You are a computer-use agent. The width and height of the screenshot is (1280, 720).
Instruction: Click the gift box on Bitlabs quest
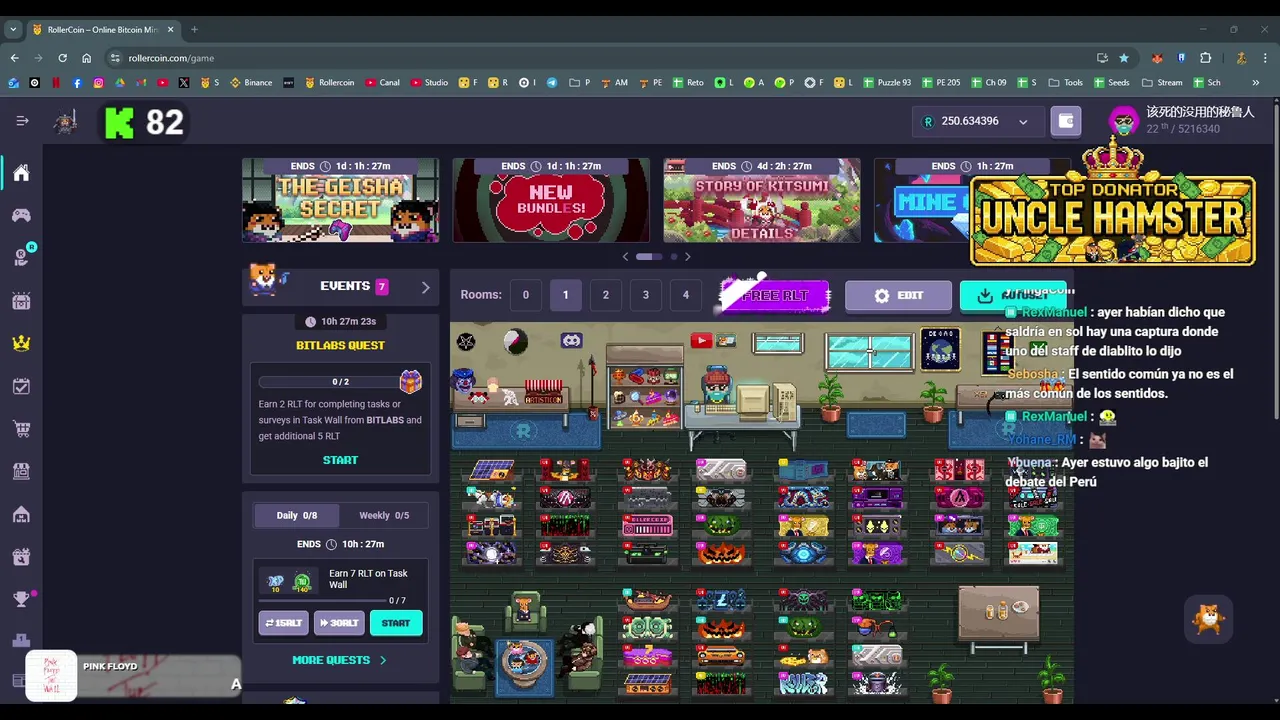point(410,381)
